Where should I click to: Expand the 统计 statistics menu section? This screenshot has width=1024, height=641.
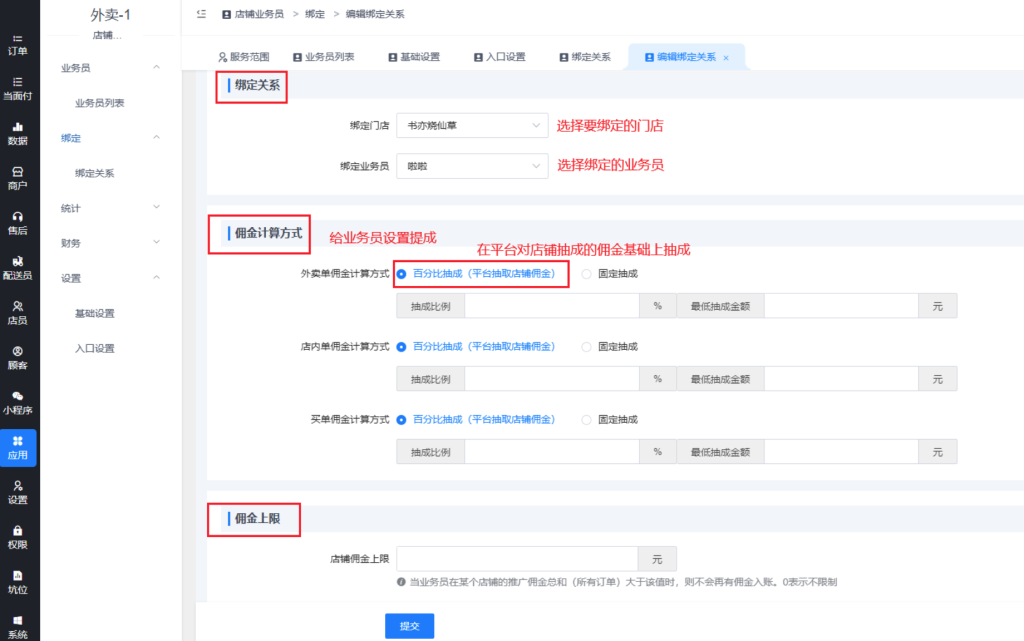[x=110, y=208]
